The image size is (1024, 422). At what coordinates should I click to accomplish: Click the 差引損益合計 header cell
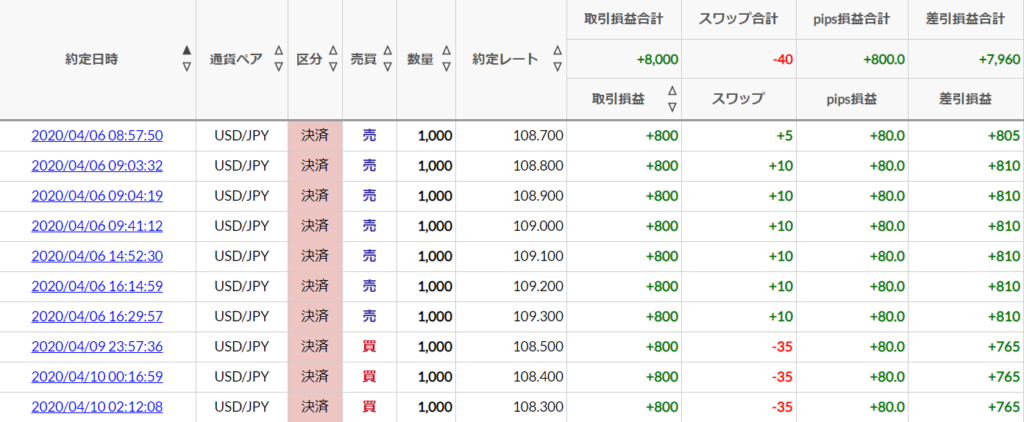[966, 19]
